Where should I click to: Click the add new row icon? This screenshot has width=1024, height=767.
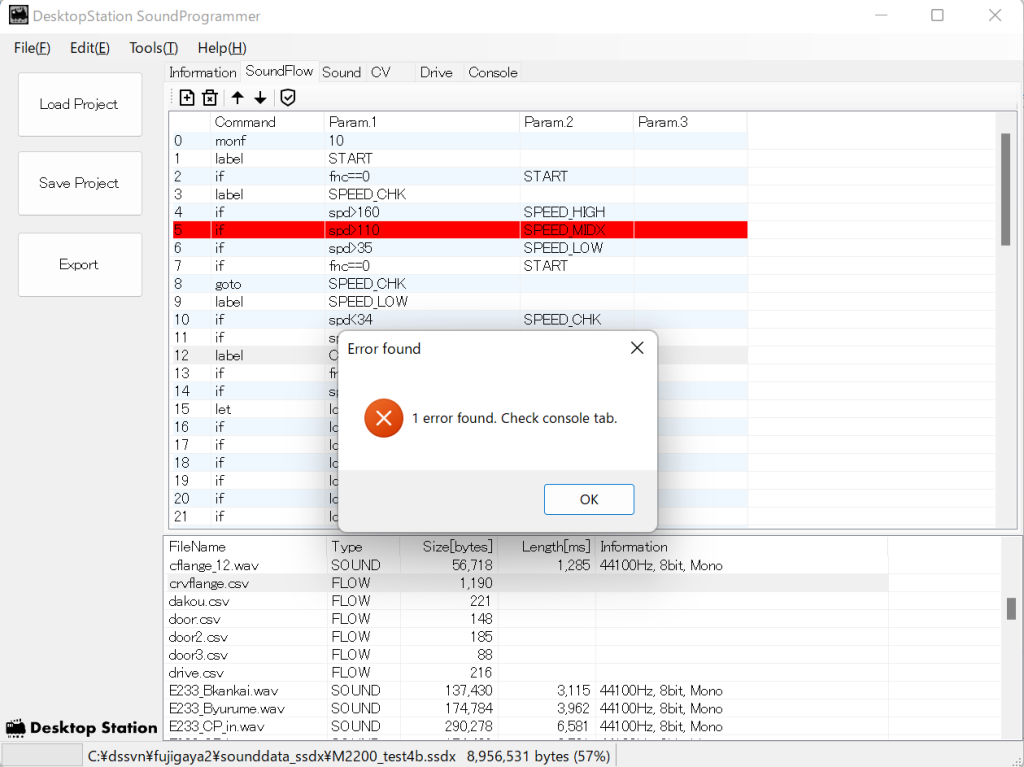(x=187, y=97)
